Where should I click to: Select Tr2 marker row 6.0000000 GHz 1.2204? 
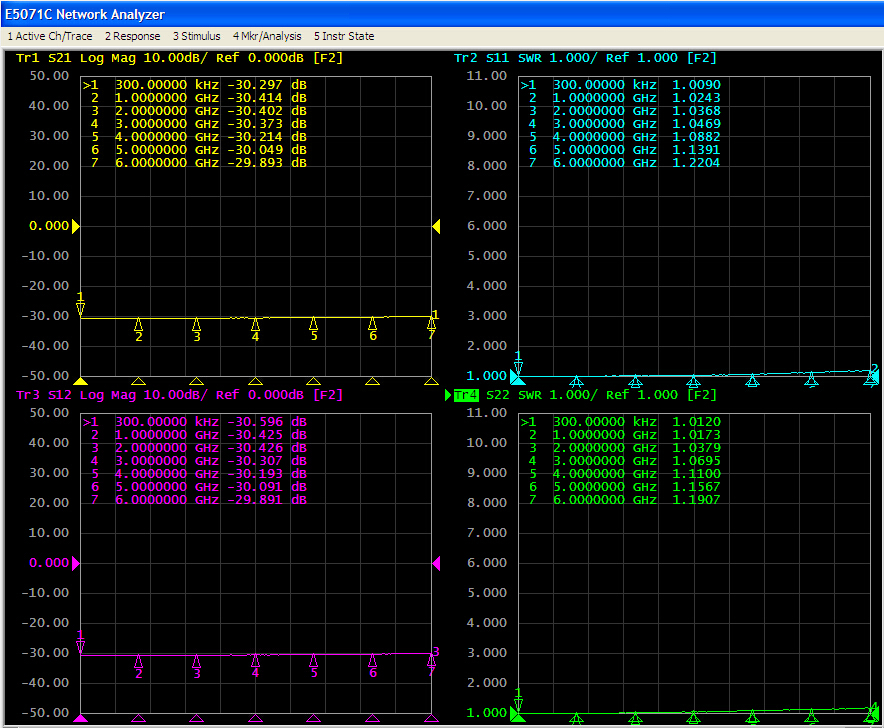point(624,163)
